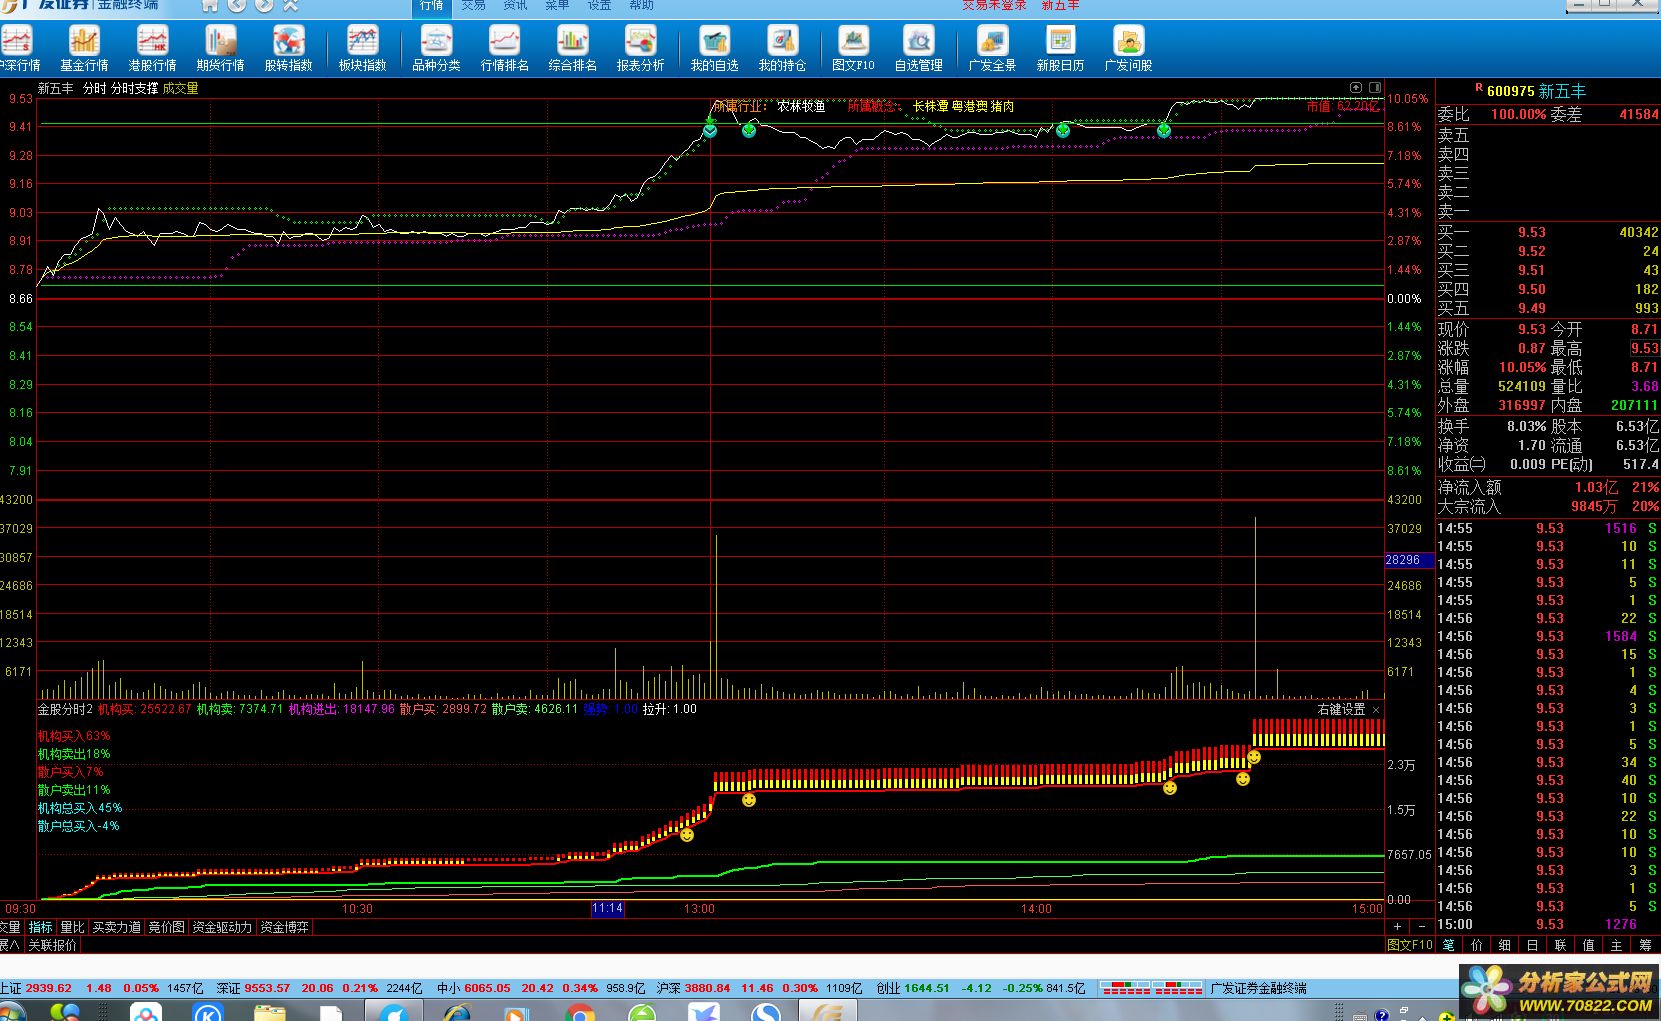
Task: Open 港股行情 Hong Kong stocks icon
Action: pyautogui.click(x=152, y=48)
